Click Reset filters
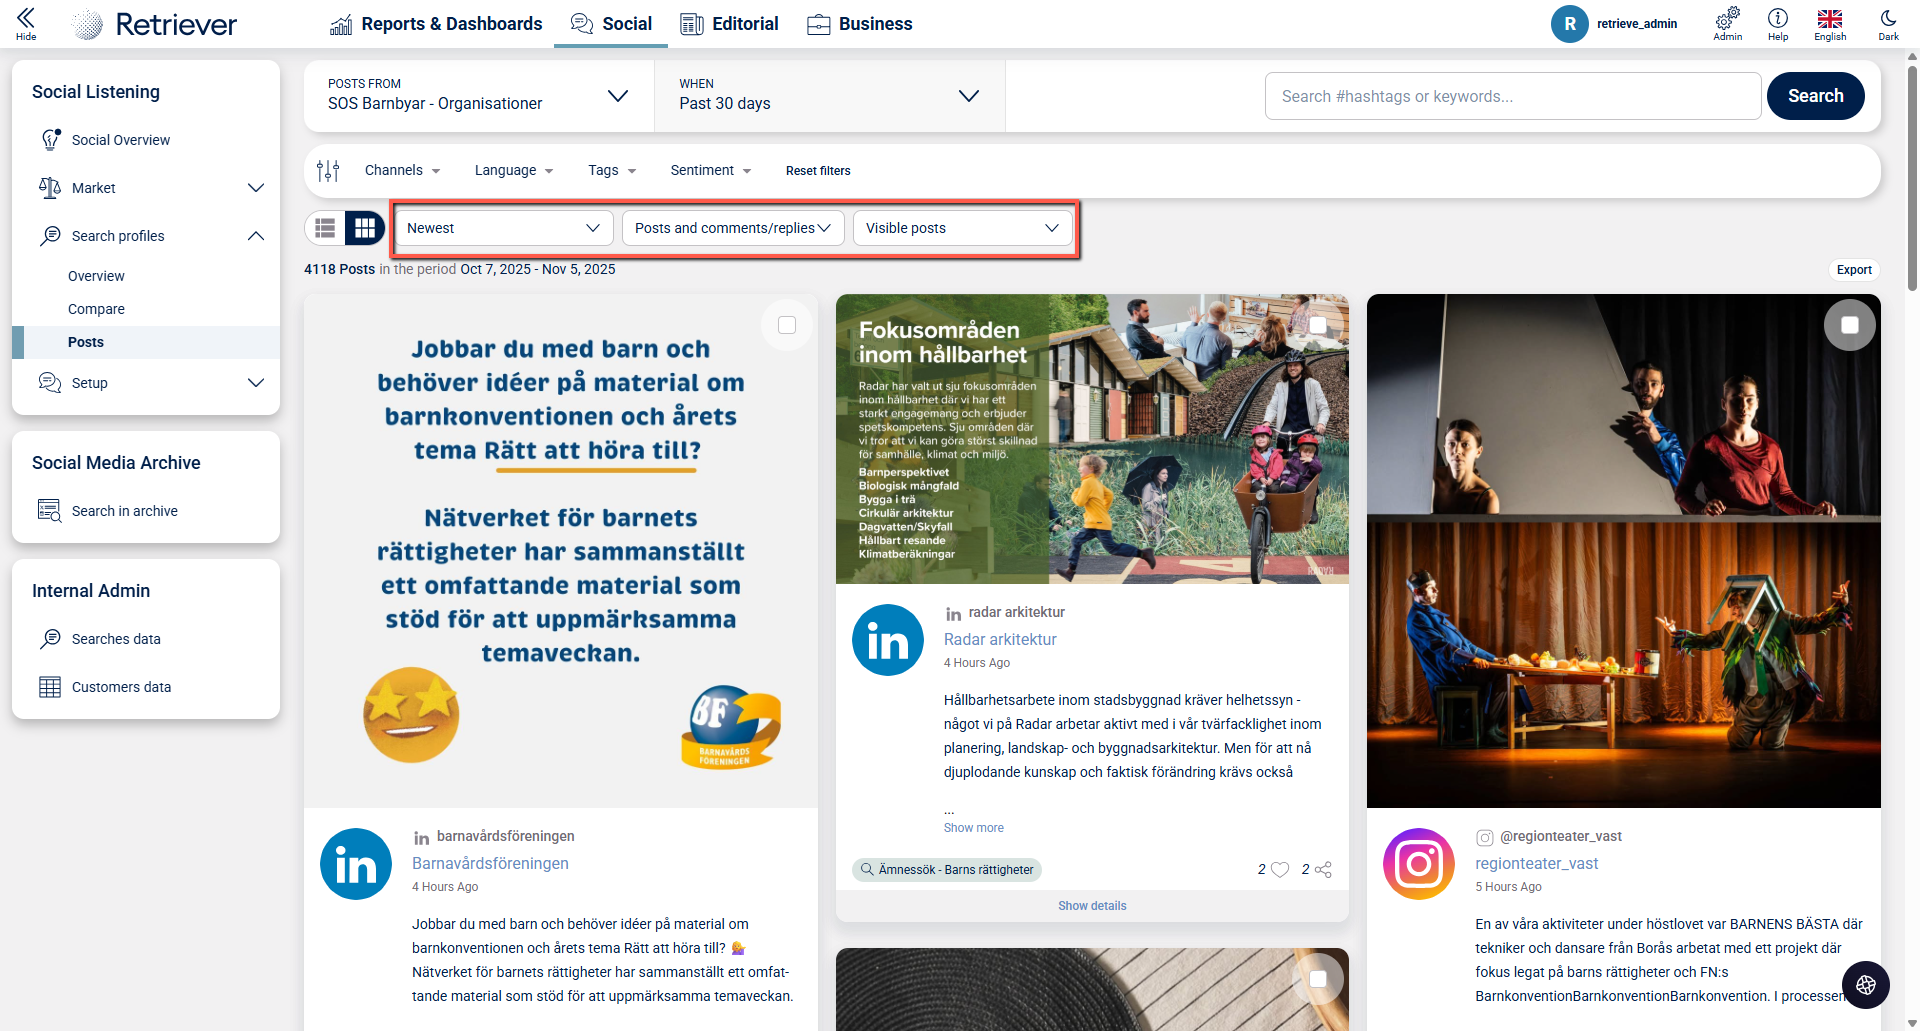 pos(818,171)
